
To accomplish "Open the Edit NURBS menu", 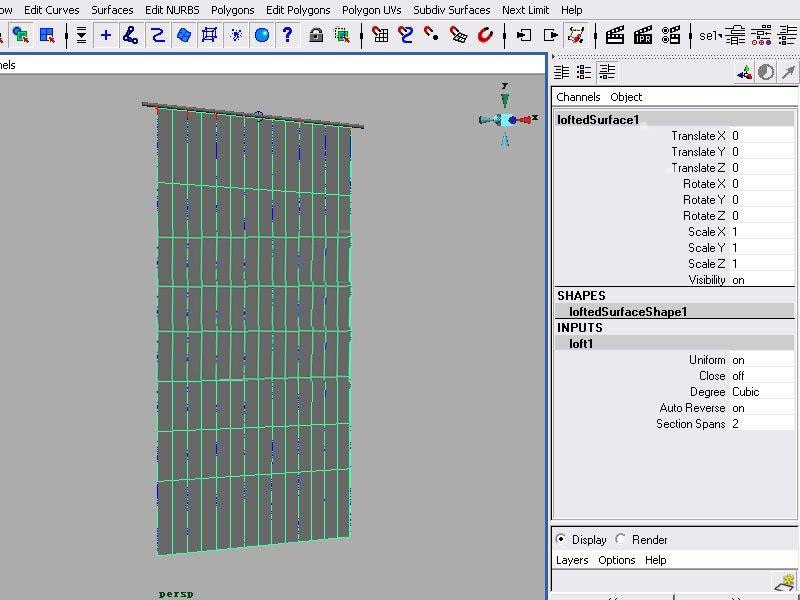I will pos(172,10).
